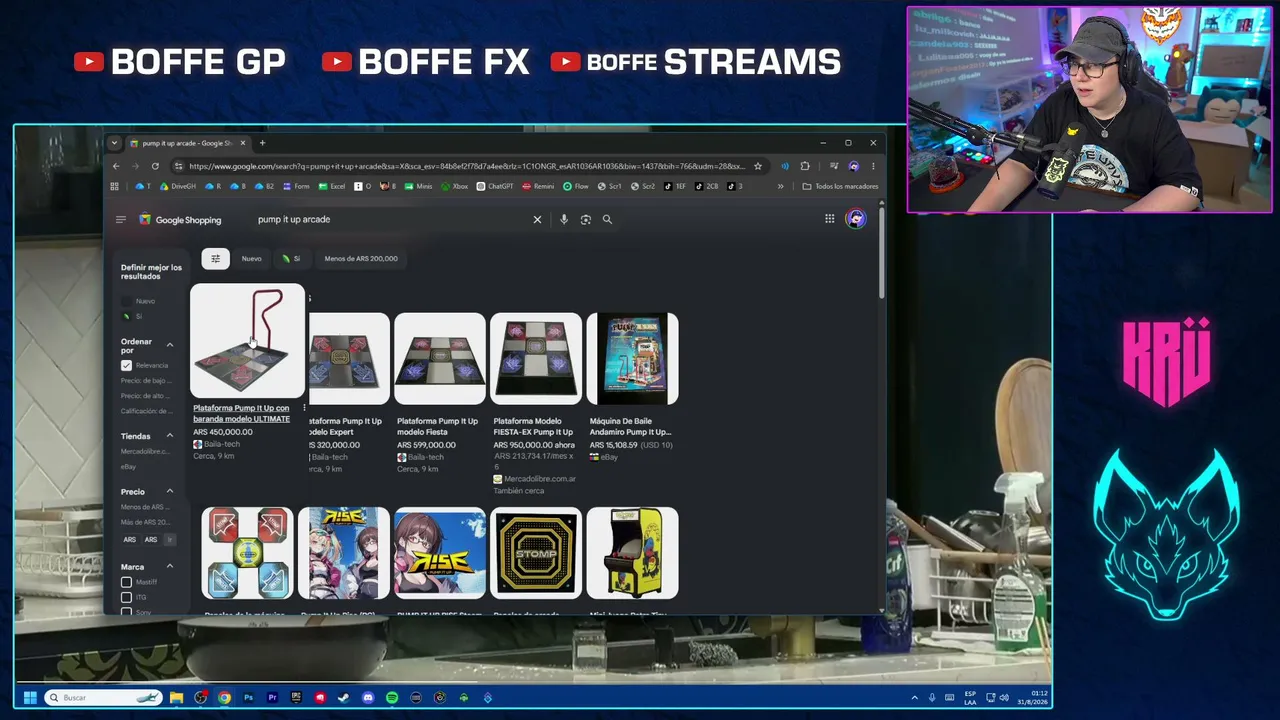This screenshot has width=1280, height=720.
Task: Bookmark this page with the star icon
Action: point(758,166)
